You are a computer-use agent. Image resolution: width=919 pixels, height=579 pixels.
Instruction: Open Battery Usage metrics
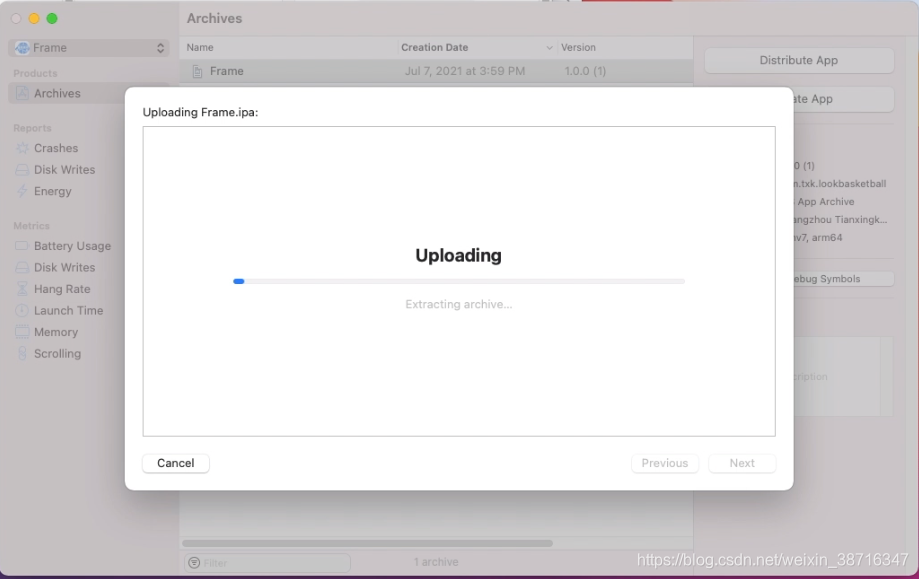(x=72, y=246)
